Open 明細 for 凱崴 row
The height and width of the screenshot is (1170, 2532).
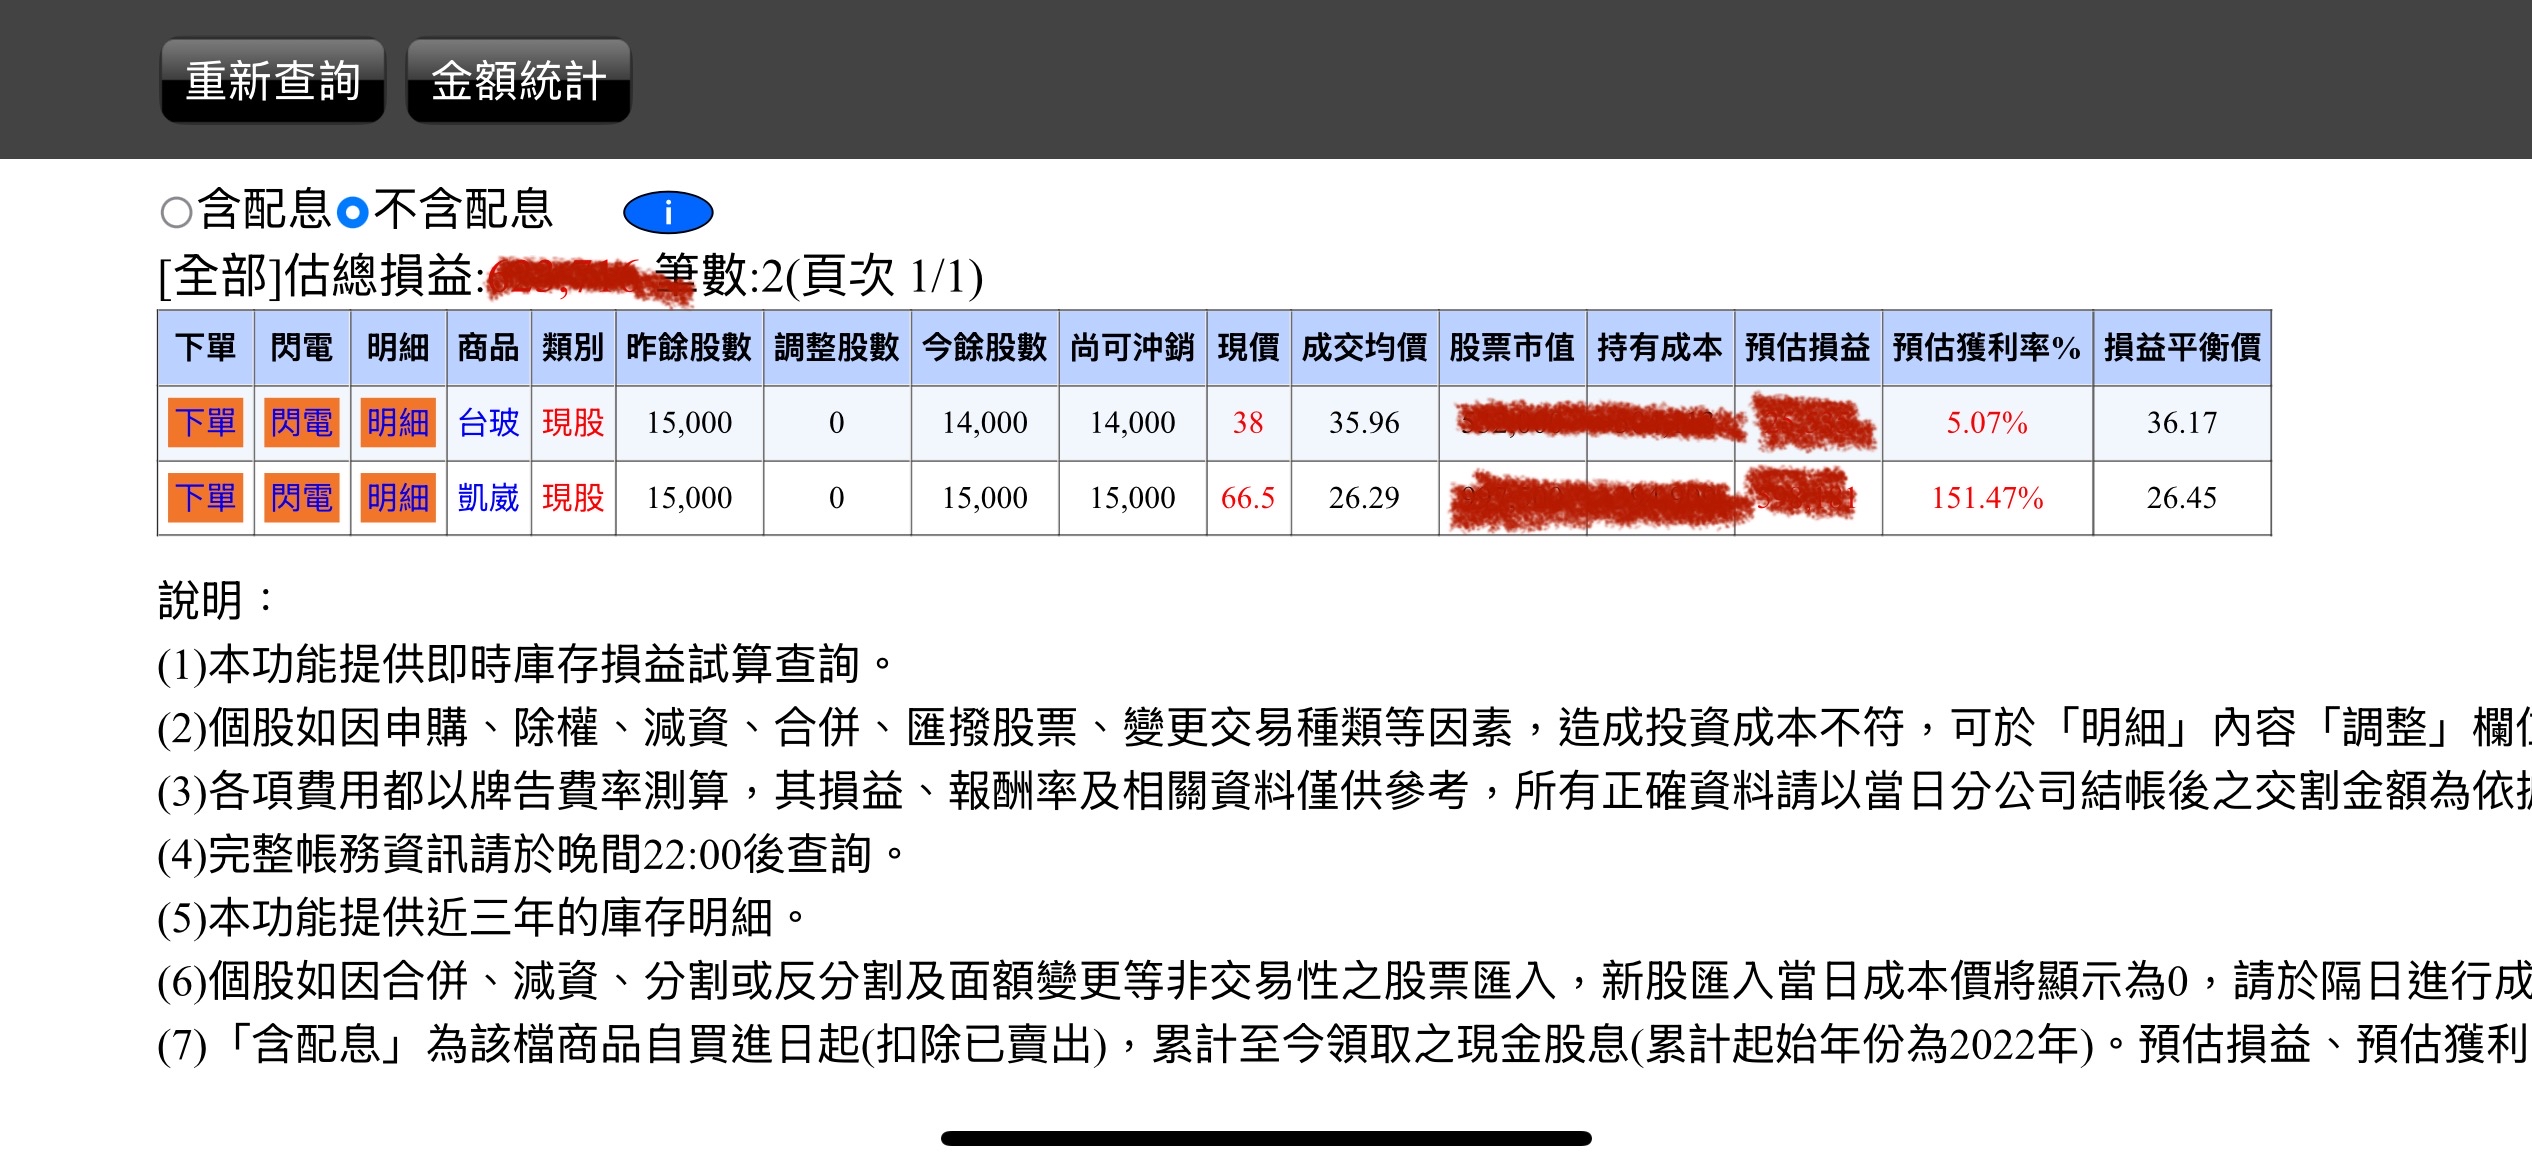(x=397, y=498)
